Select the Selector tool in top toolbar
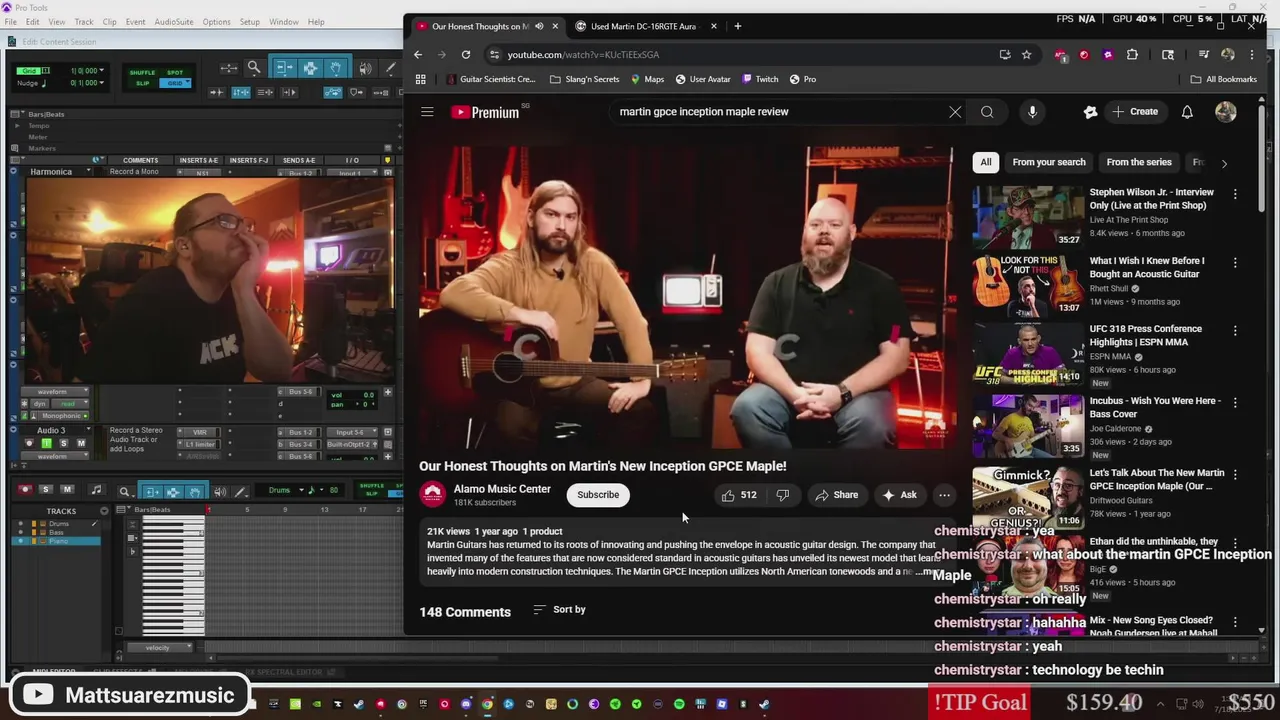The image size is (1280, 720). click(x=310, y=68)
